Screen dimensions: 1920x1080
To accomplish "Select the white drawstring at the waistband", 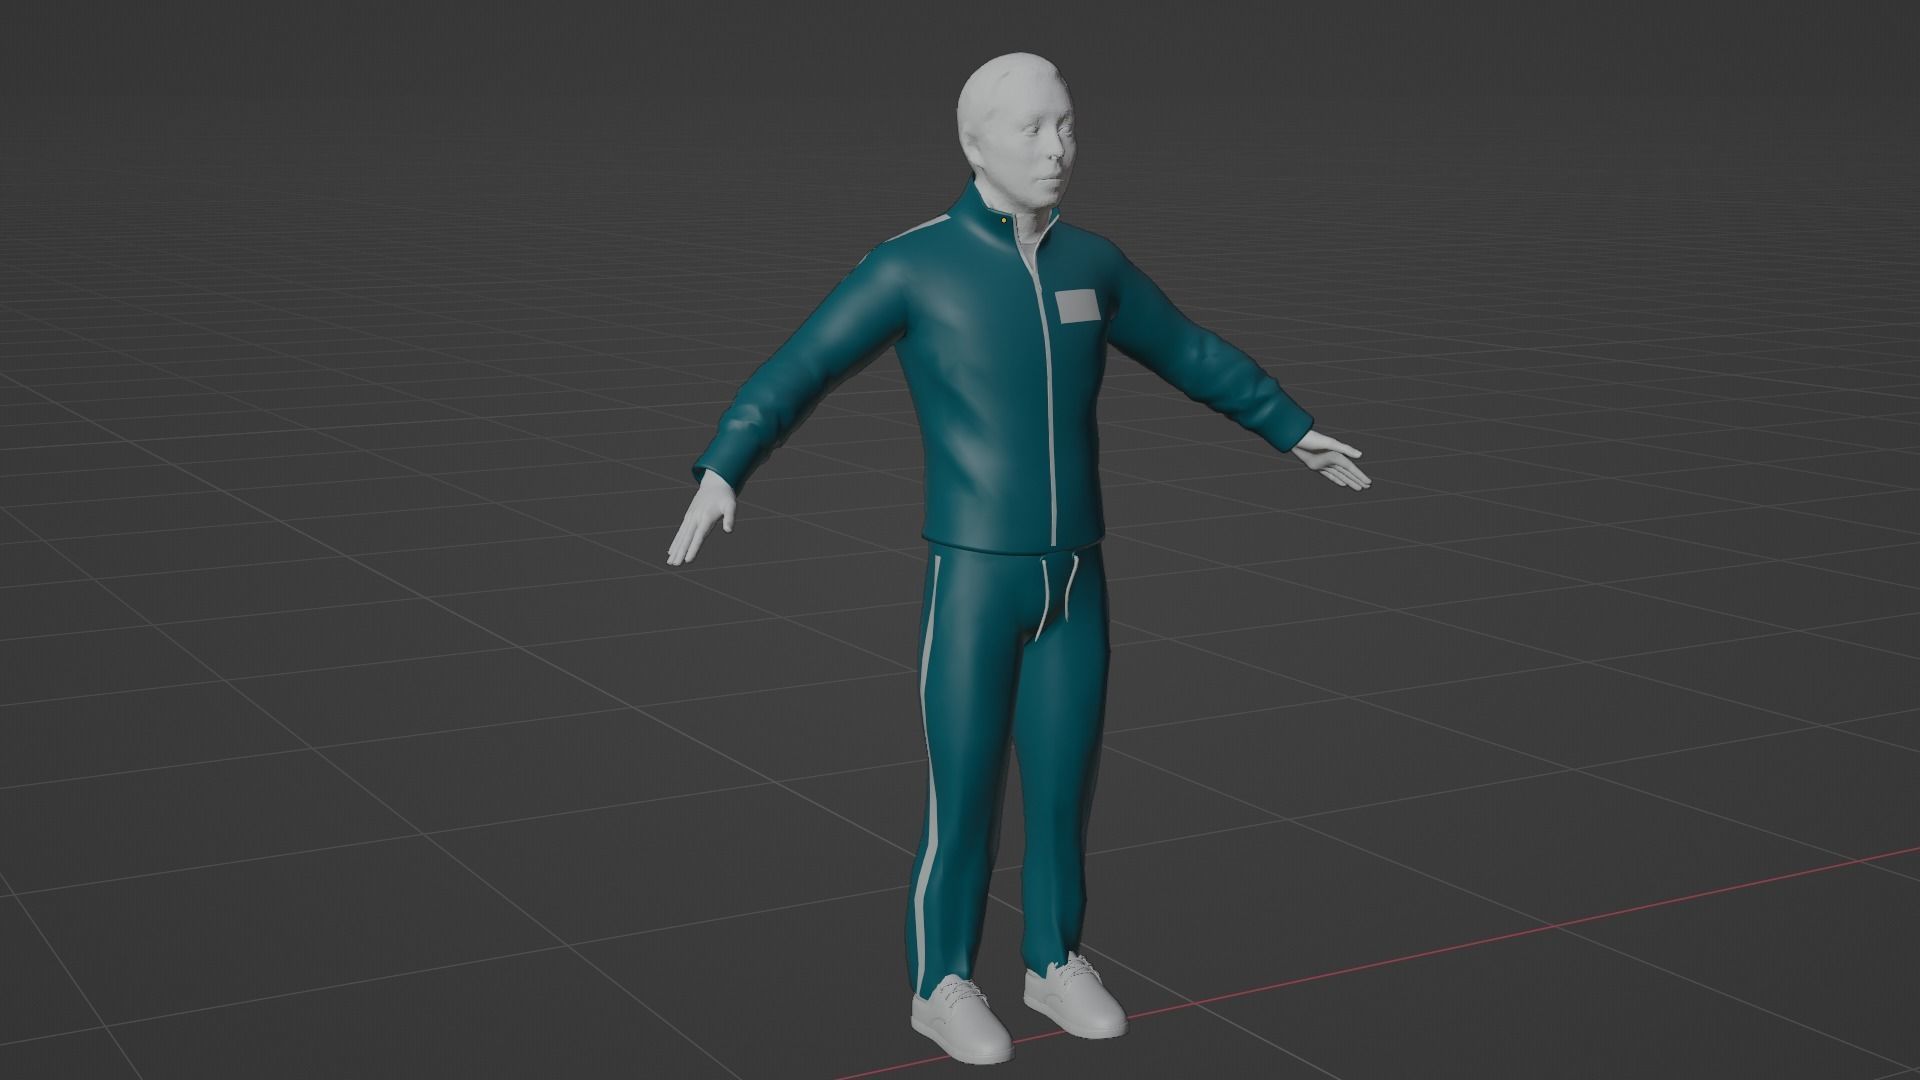I will pos(1058,600).
